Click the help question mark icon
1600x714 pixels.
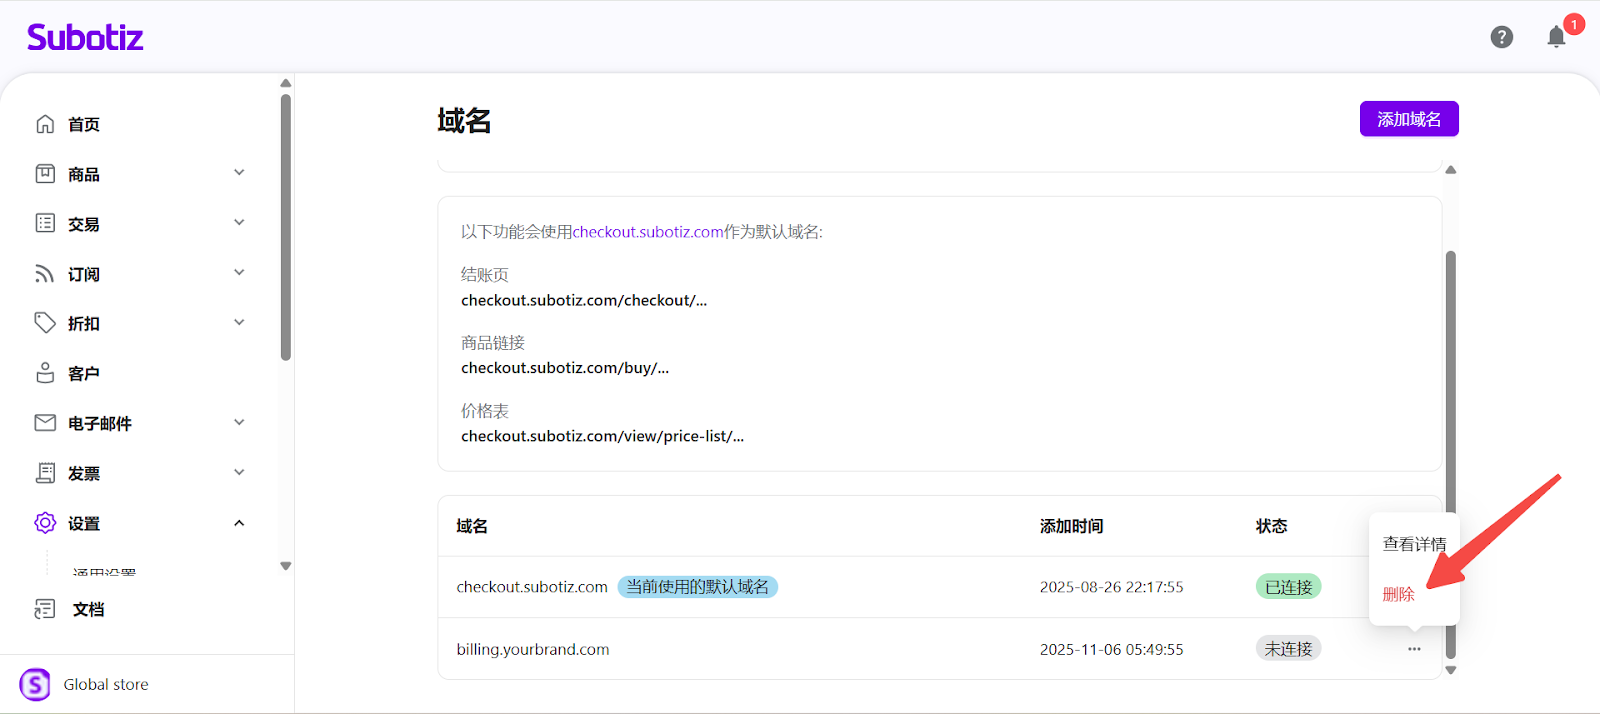click(1501, 37)
